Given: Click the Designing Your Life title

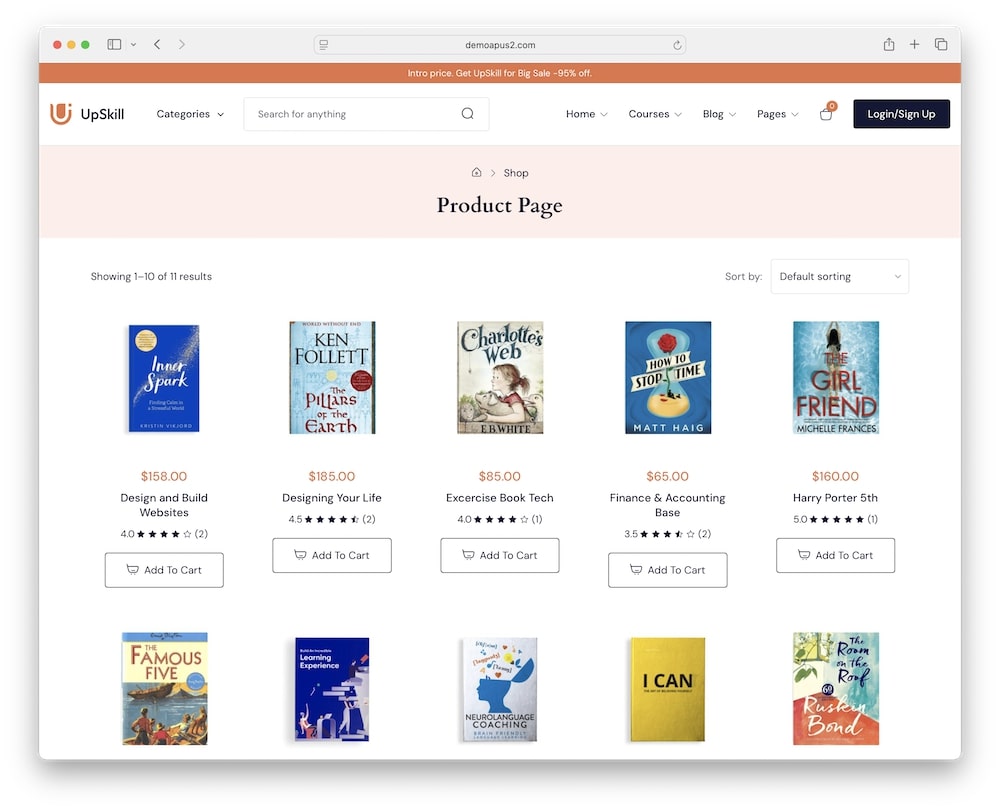Looking at the screenshot, I should [x=332, y=497].
